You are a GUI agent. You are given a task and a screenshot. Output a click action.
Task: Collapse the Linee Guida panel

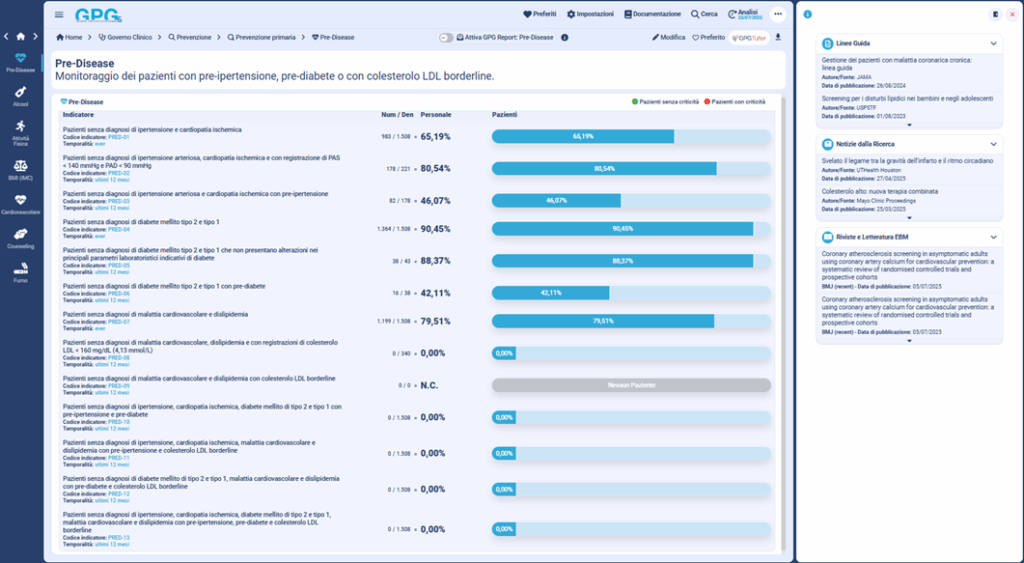[993, 44]
